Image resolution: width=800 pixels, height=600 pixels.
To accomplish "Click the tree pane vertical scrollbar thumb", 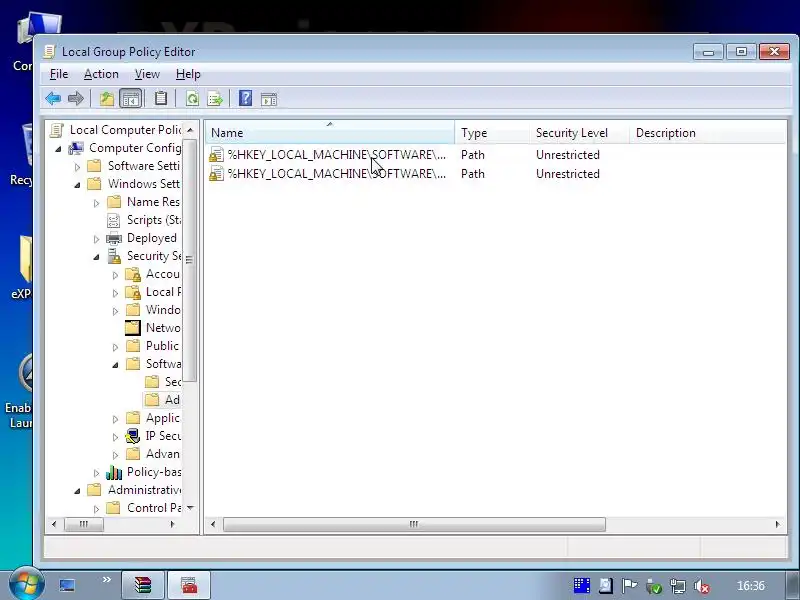I will click(x=189, y=260).
